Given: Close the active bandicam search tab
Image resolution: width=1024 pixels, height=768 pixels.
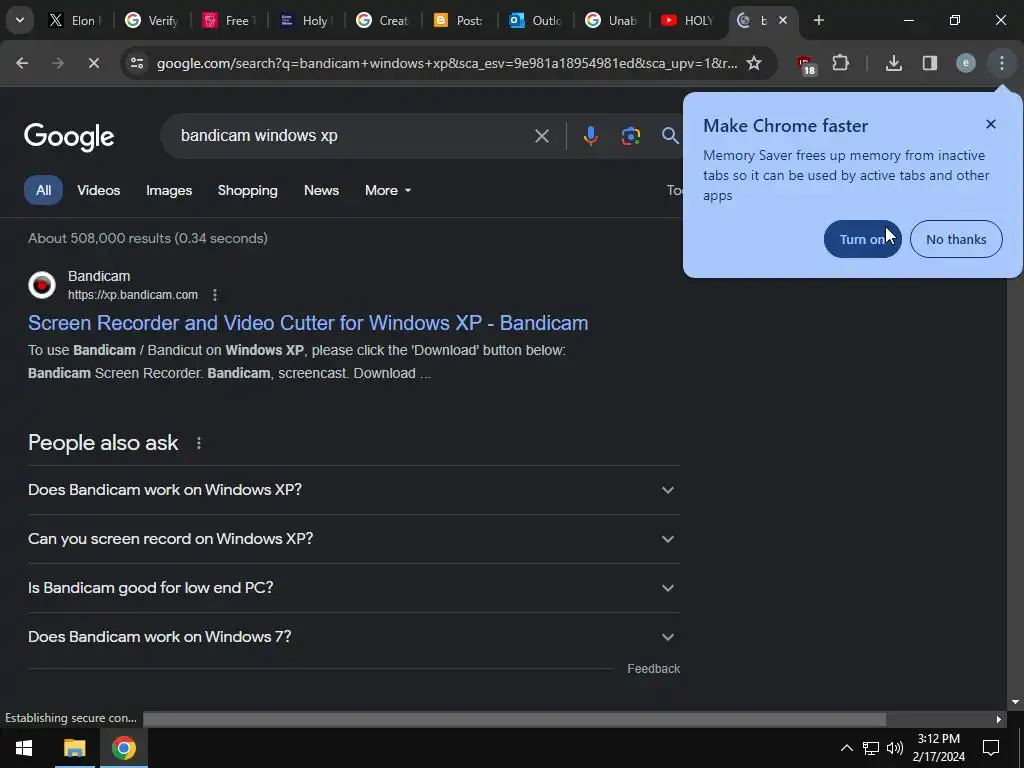Looking at the screenshot, I should (x=783, y=20).
